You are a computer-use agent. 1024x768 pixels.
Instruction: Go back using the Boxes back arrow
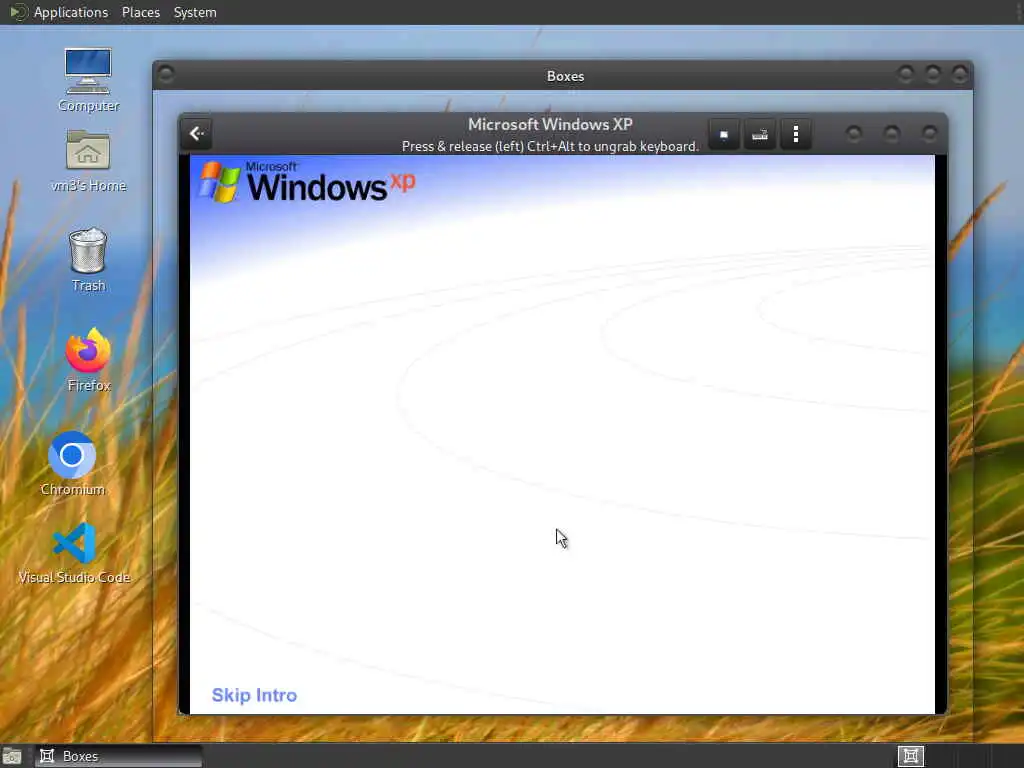click(197, 134)
